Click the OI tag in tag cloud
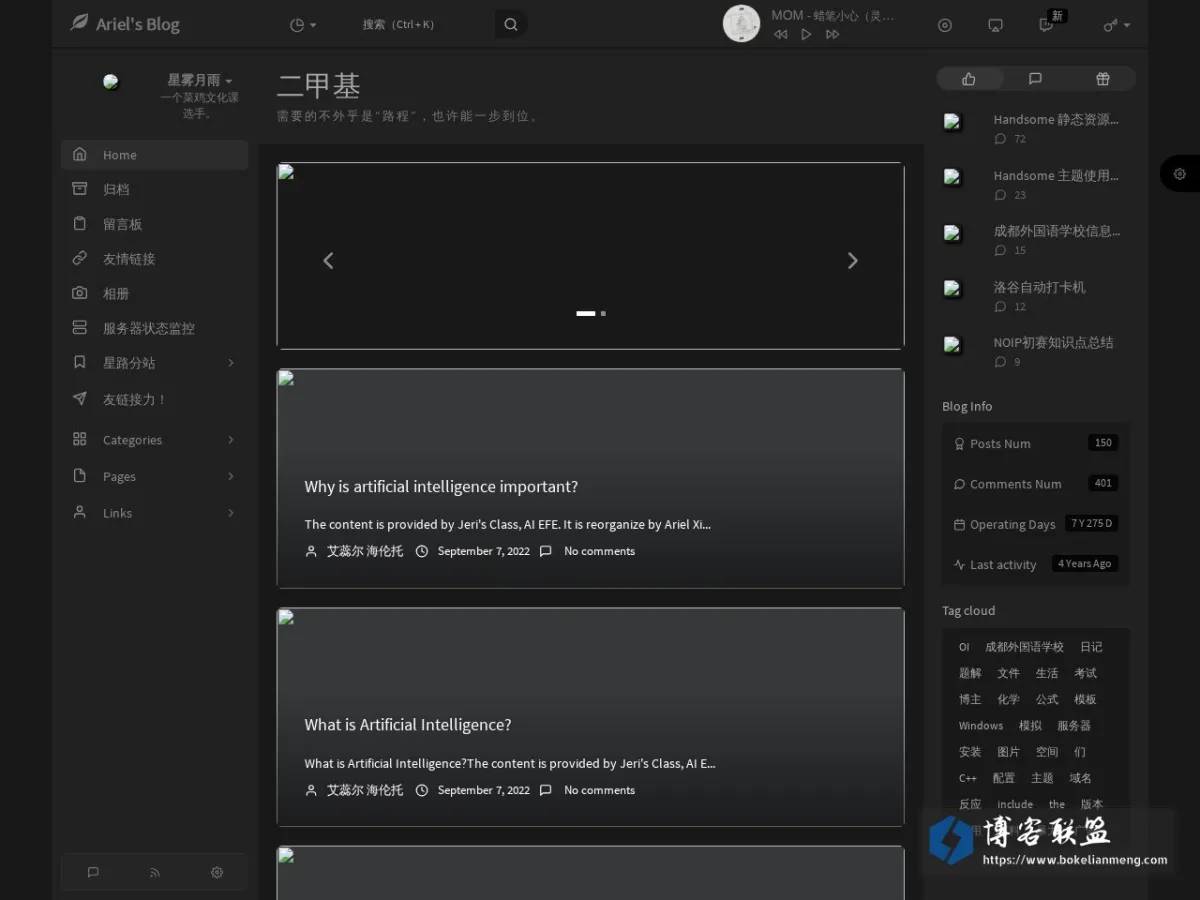Screen dimensions: 1200x900 coord(964,647)
